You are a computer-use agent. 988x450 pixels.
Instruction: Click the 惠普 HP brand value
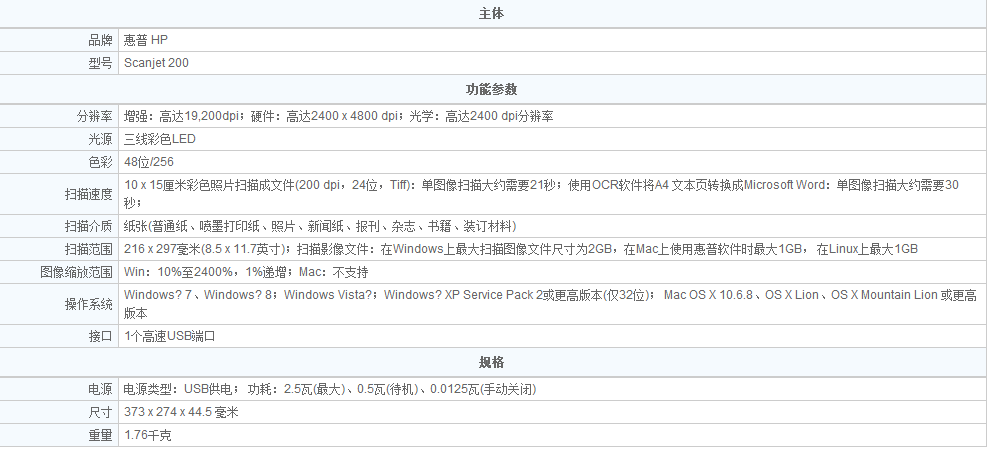coord(146,40)
